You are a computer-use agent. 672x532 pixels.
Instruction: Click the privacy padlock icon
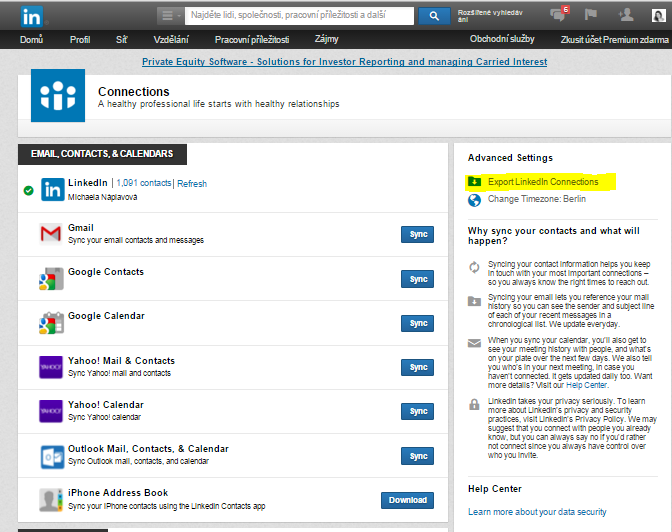(x=474, y=404)
